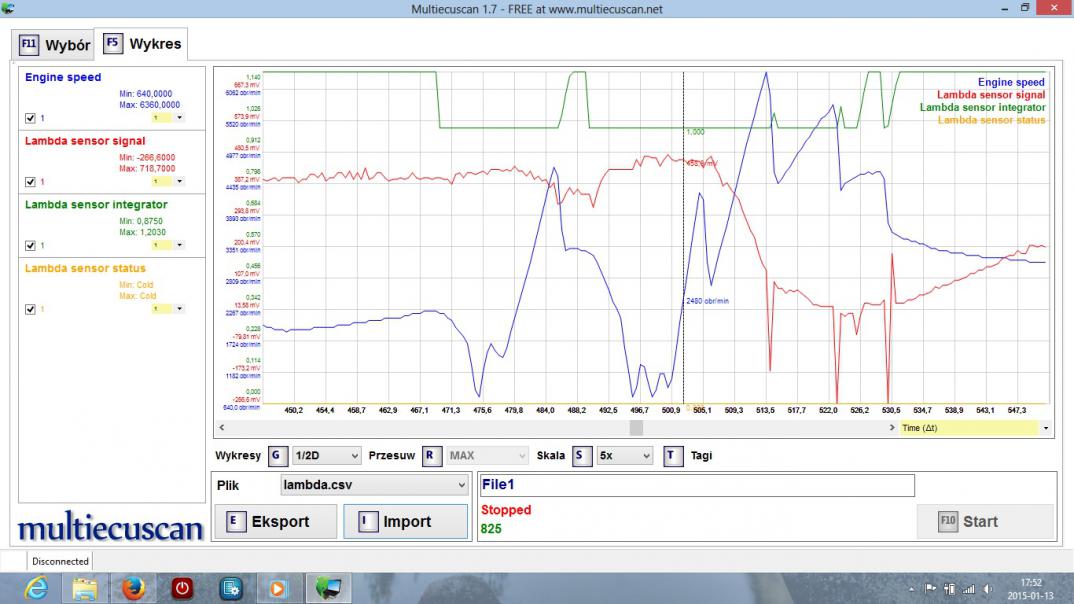This screenshot has width=1074, height=604.
Task: Click the File1 name input field
Action: (x=697, y=485)
